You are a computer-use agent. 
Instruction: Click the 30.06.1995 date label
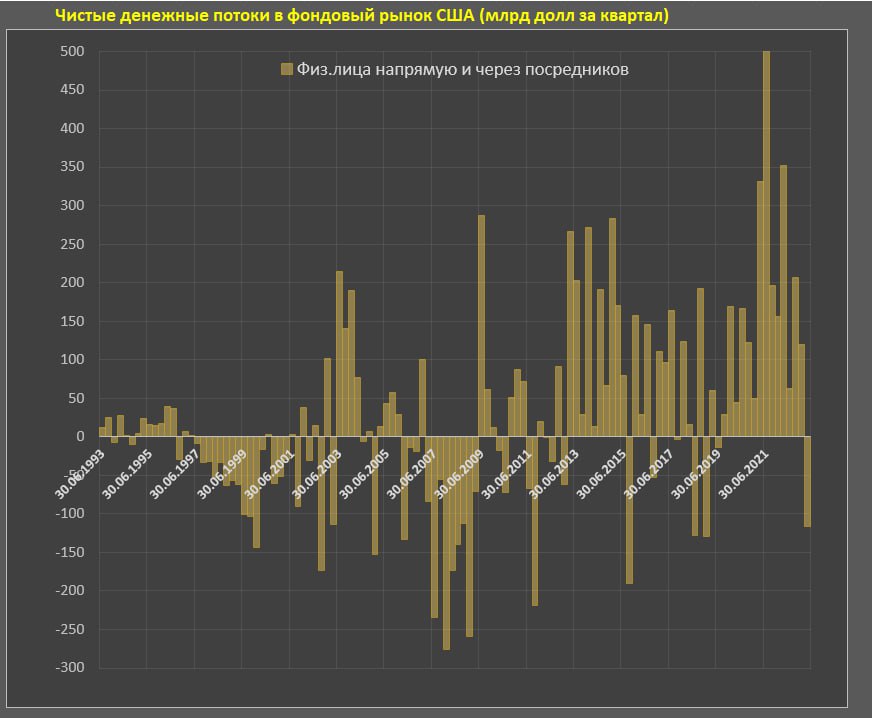pyautogui.click(x=127, y=470)
